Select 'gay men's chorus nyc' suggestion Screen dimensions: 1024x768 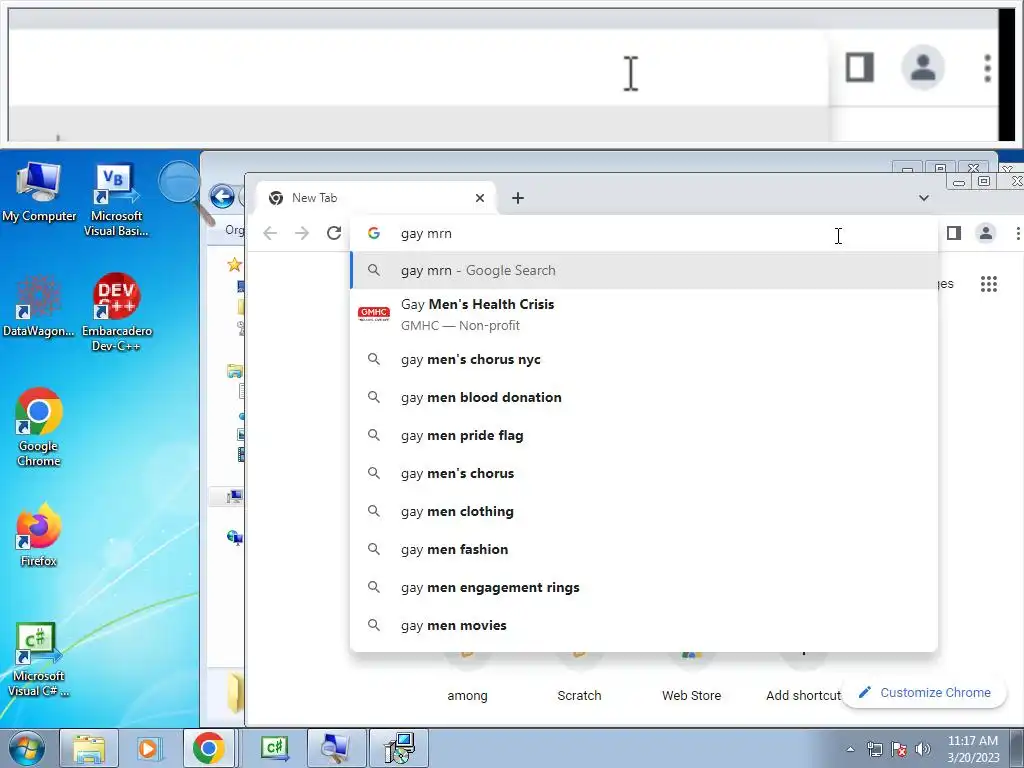tap(644, 360)
